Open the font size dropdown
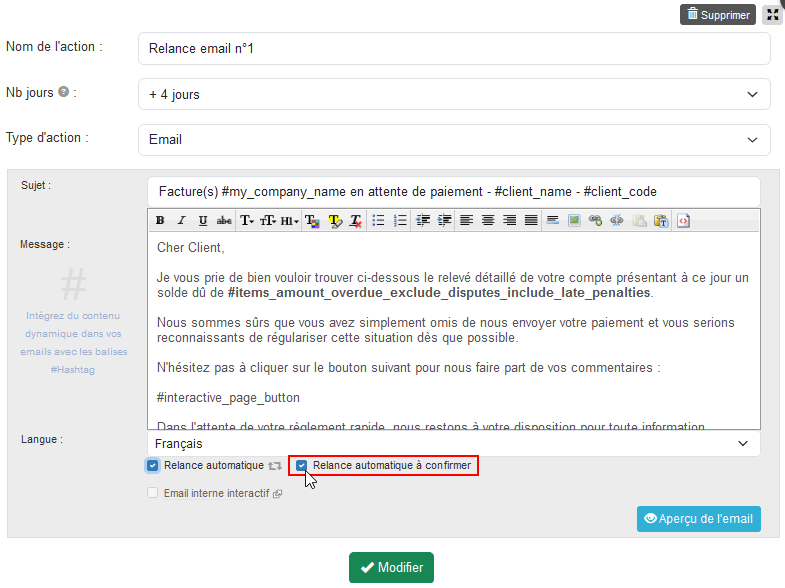Screen dimensions: 785x588 pos(268,220)
